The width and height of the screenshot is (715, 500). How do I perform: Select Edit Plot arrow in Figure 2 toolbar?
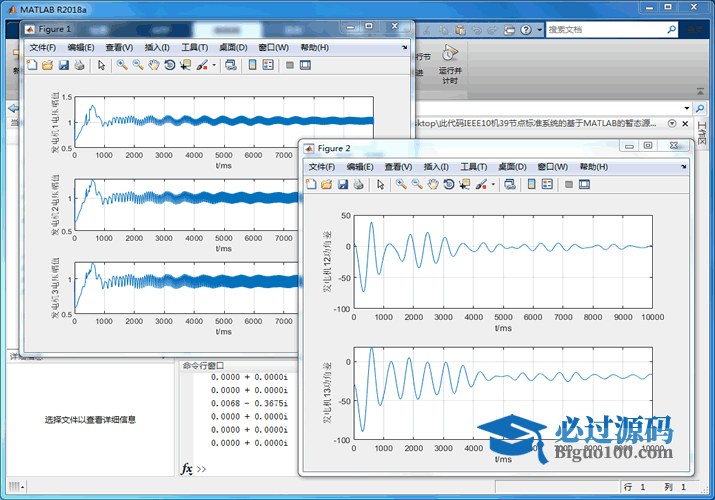[380, 184]
